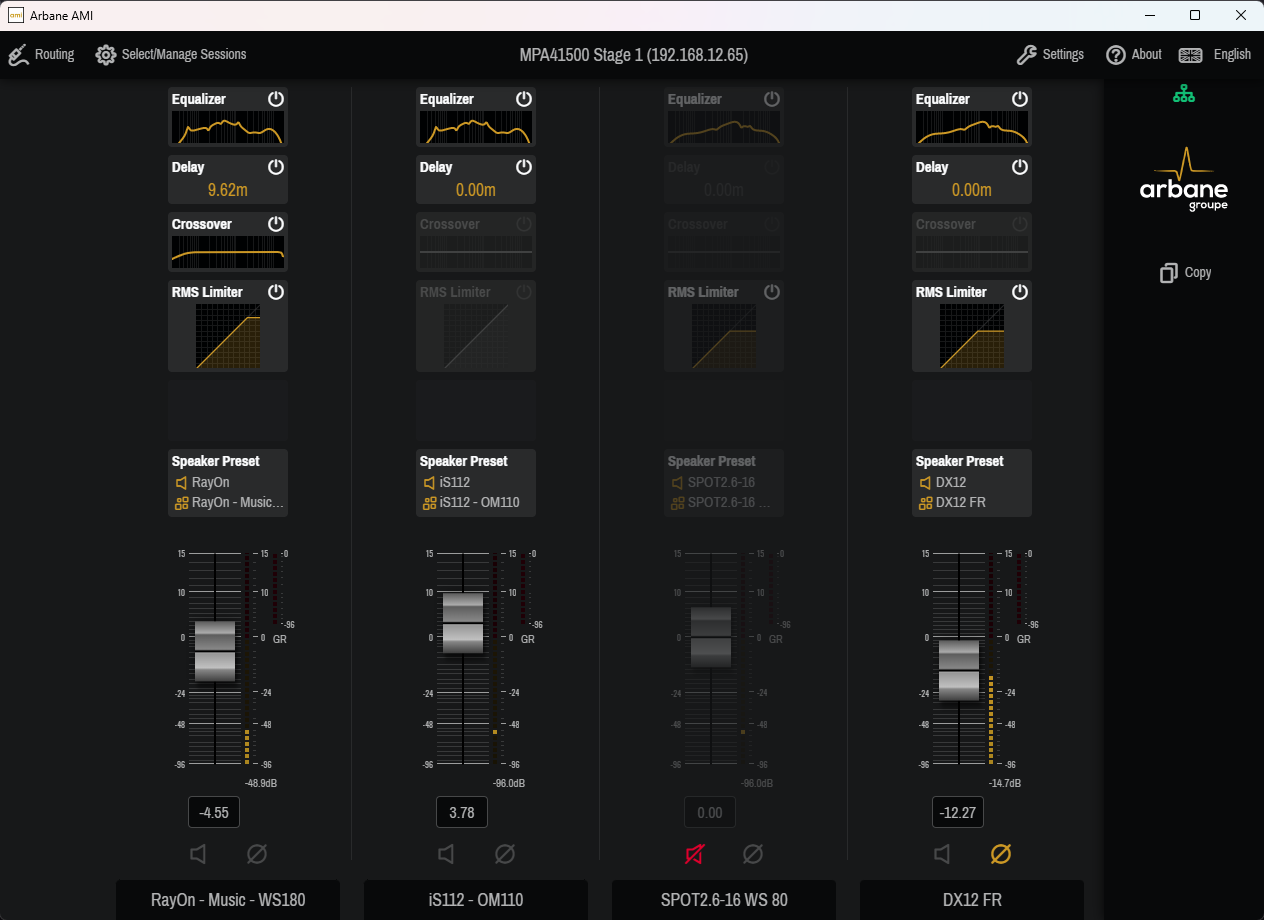Screen dimensions: 1264x920
Task: Toggle SPOT2.6-16 channel Equalizer power
Action: pos(772,99)
